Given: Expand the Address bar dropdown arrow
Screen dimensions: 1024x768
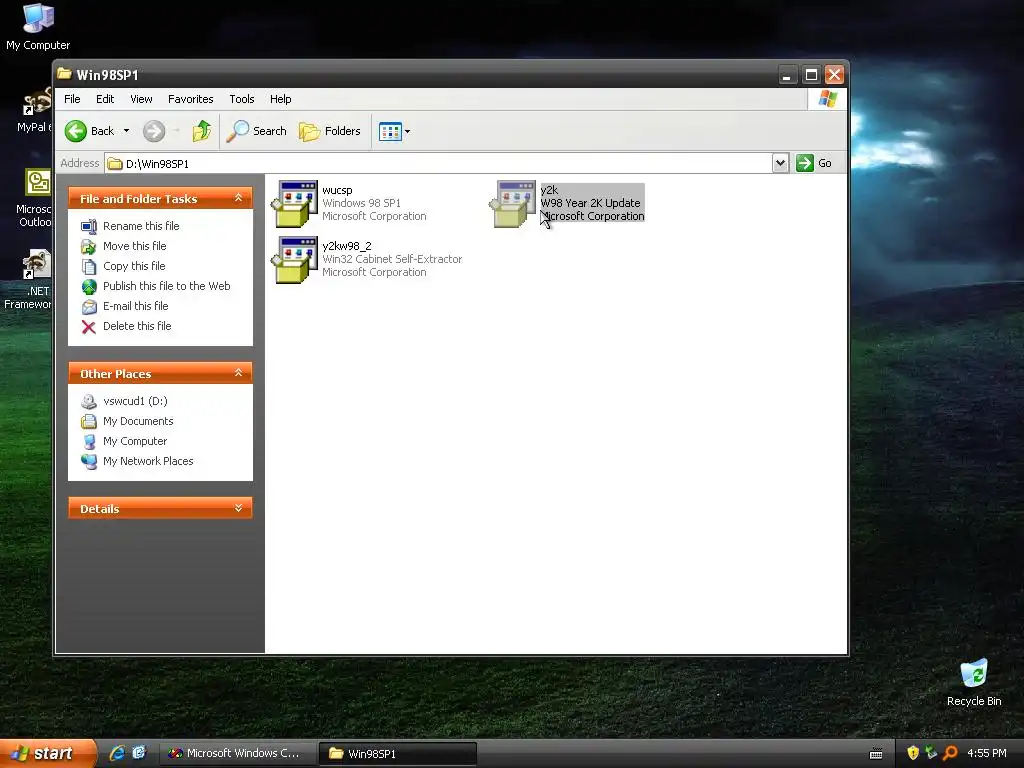Looking at the screenshot, I should [x=780, y=163].
